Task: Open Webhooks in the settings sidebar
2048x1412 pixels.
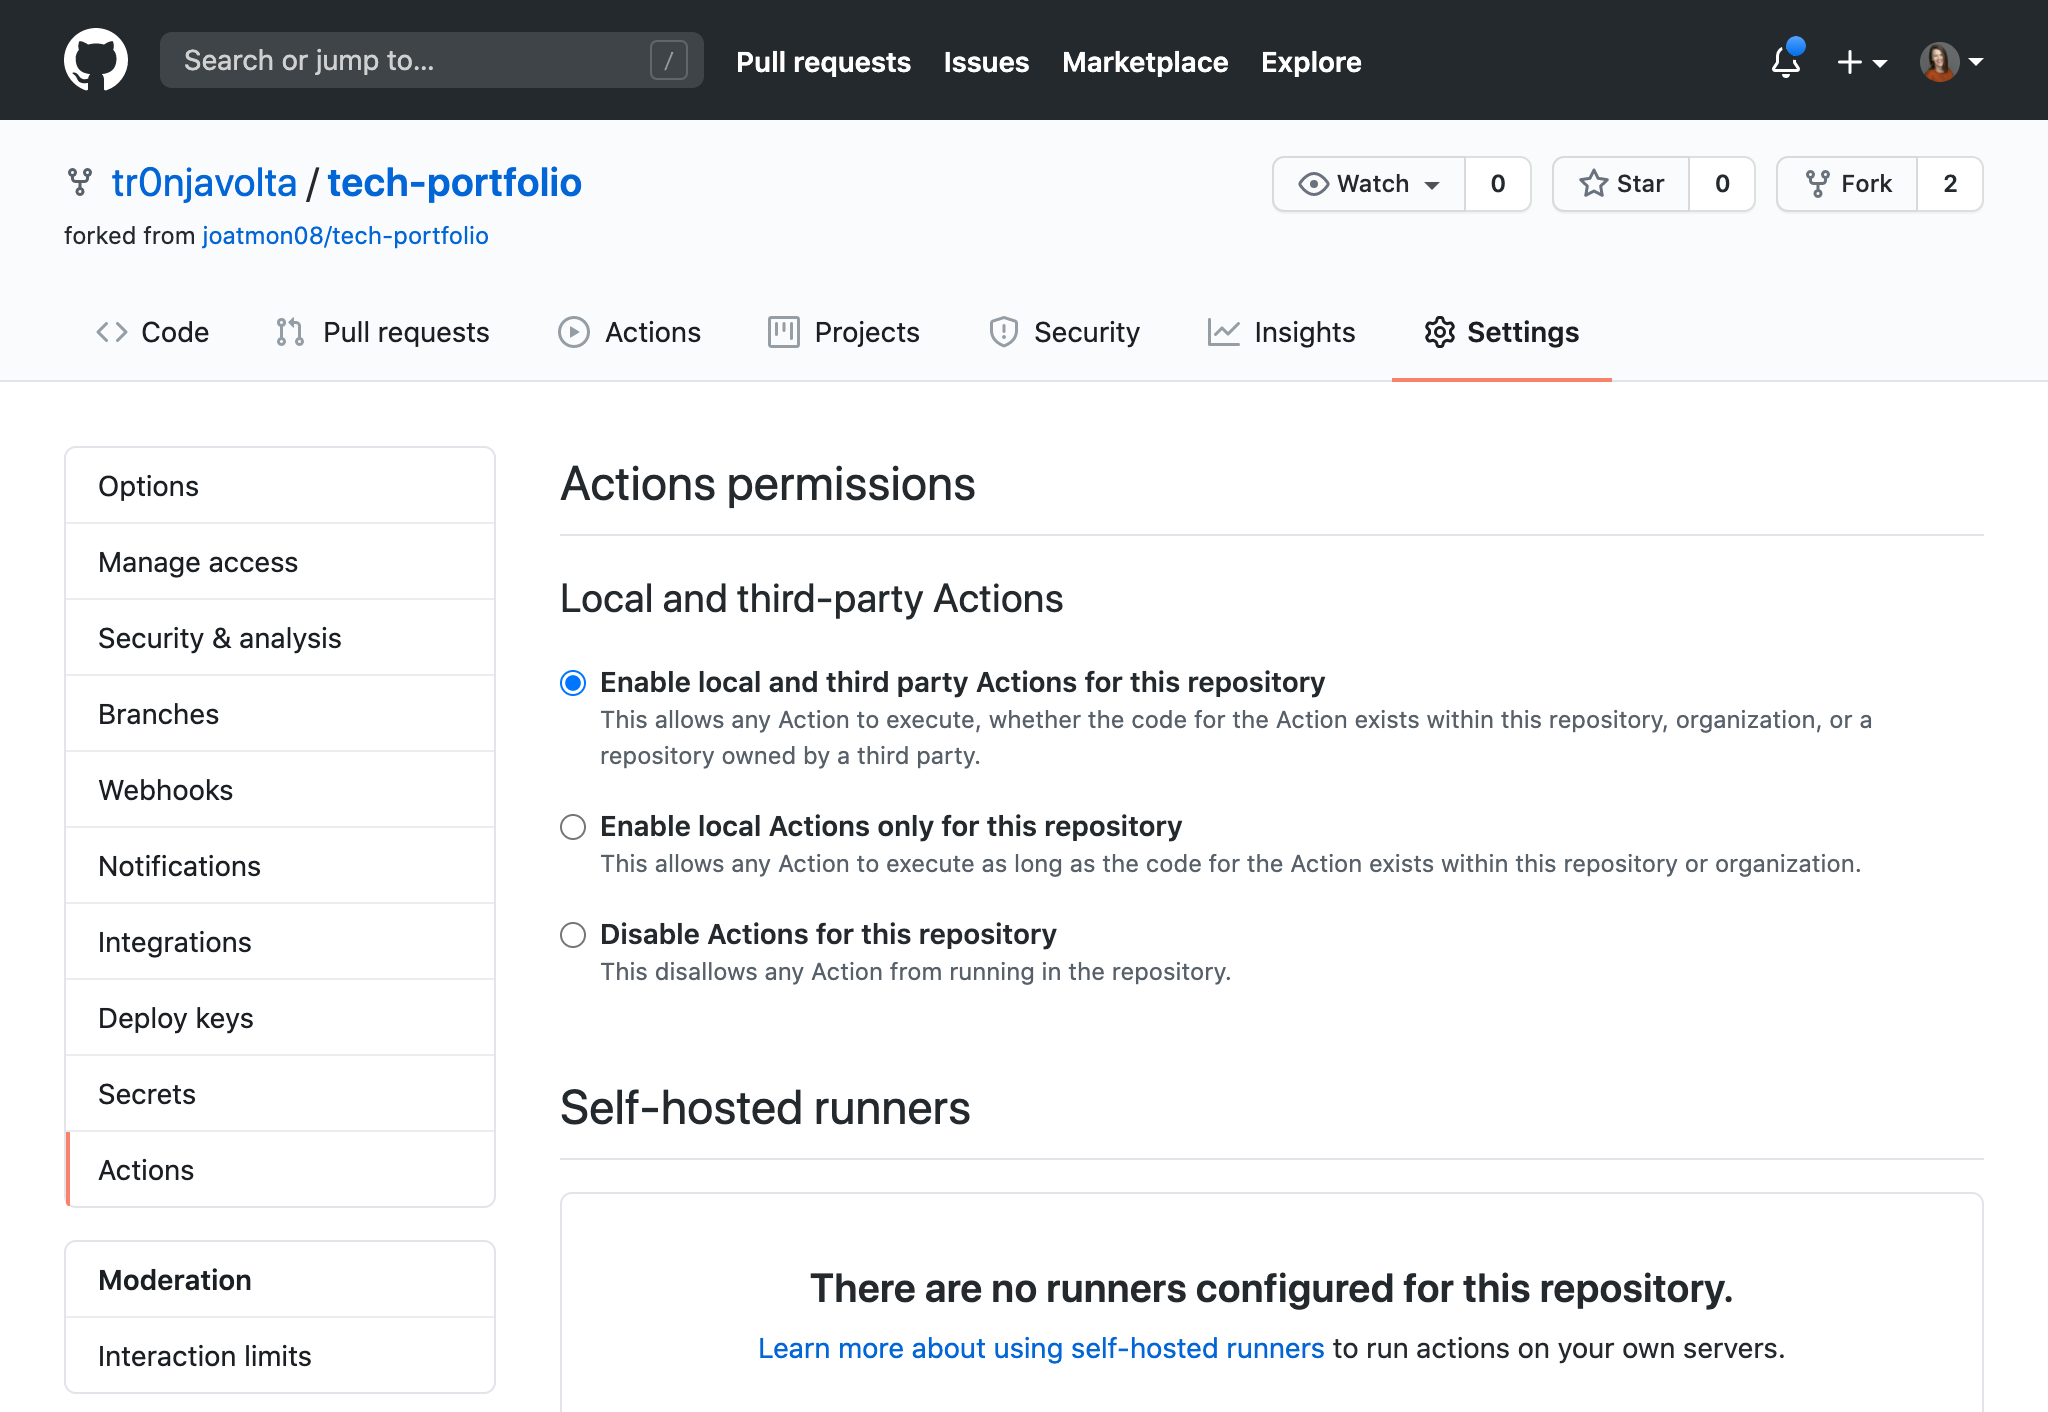Action: click(x=166, y=790)
